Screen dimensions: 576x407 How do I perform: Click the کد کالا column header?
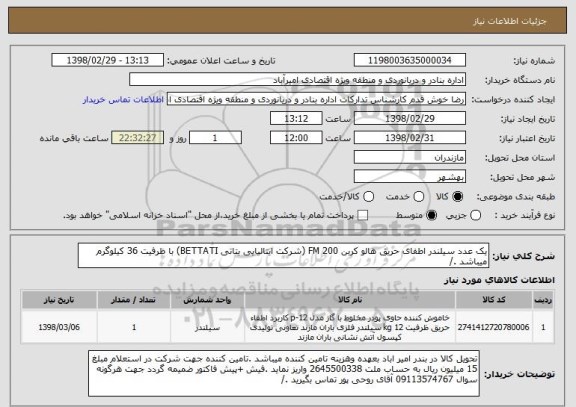coord(494,300)
